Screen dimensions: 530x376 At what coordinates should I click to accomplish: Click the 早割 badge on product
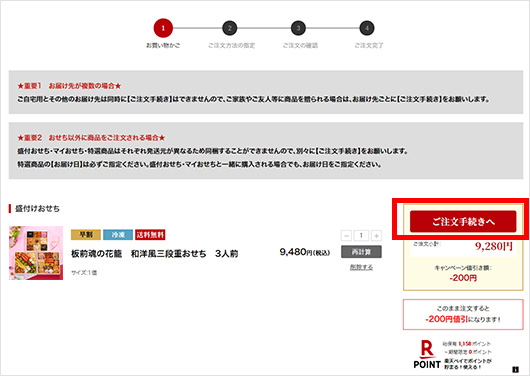86,235
